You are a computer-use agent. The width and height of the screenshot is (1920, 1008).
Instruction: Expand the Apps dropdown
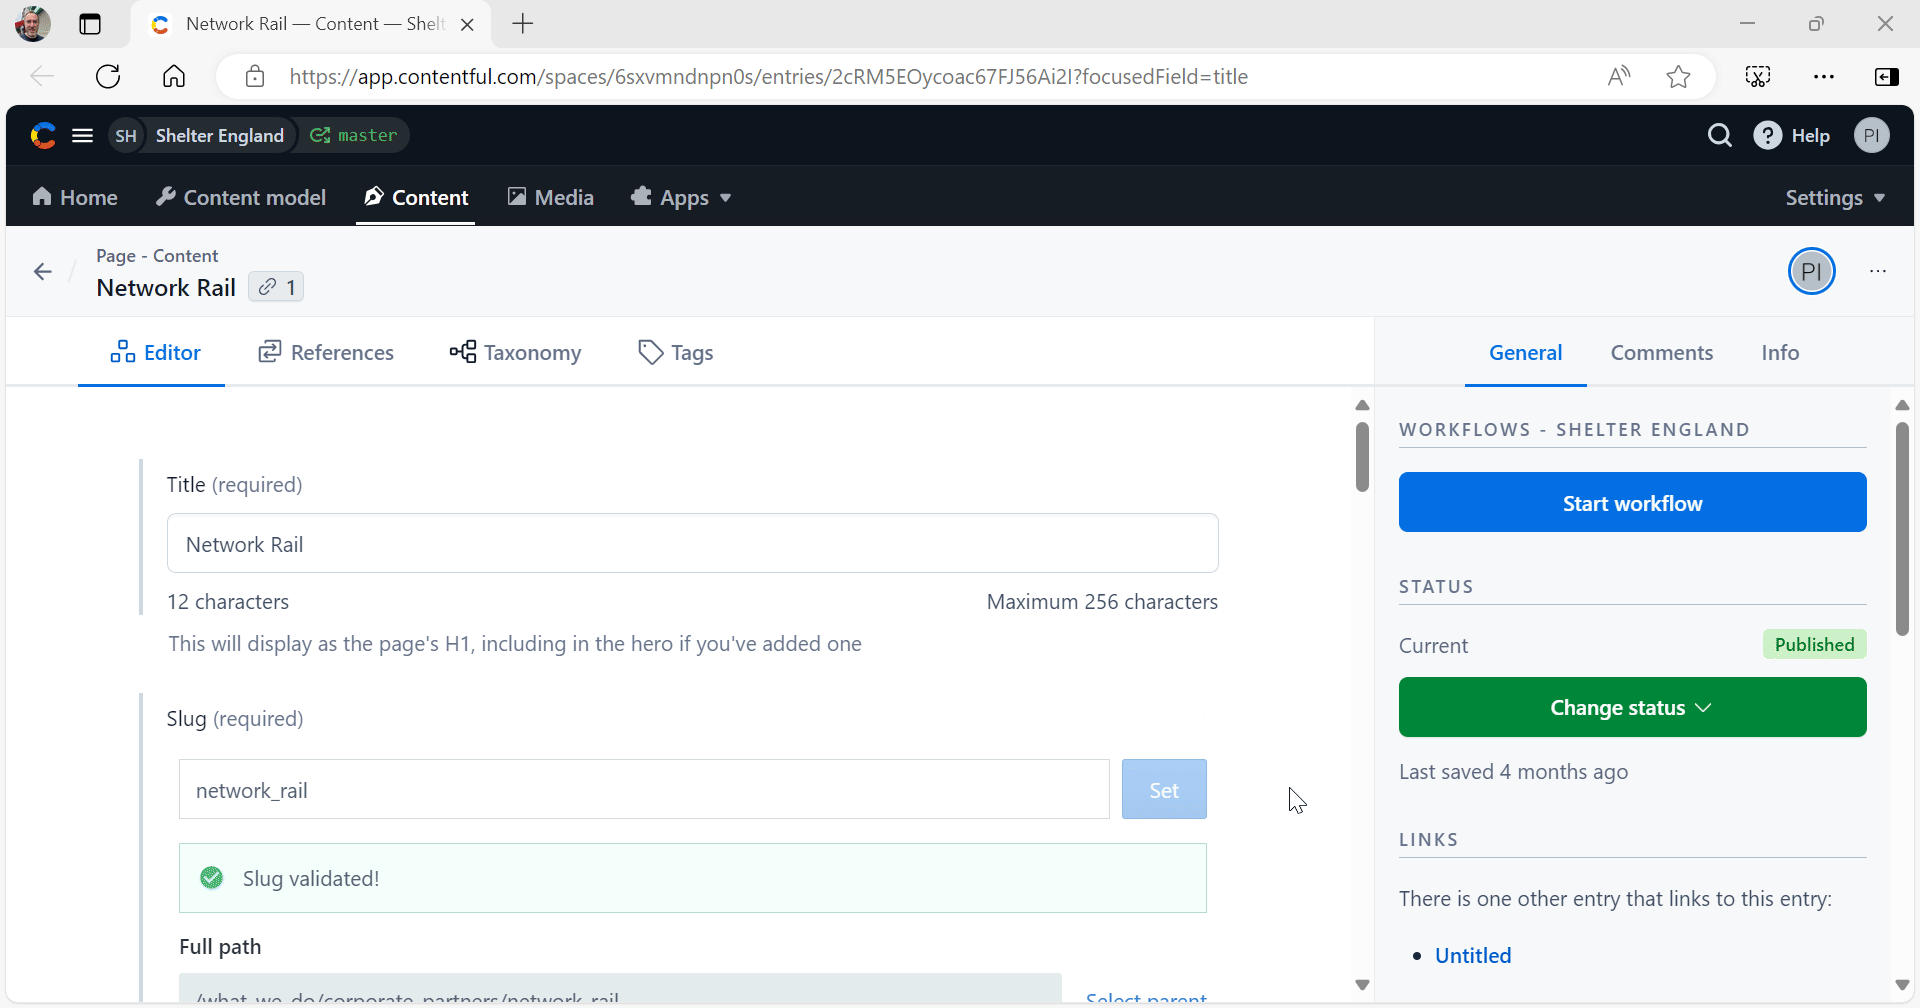(x=681, y=197)
